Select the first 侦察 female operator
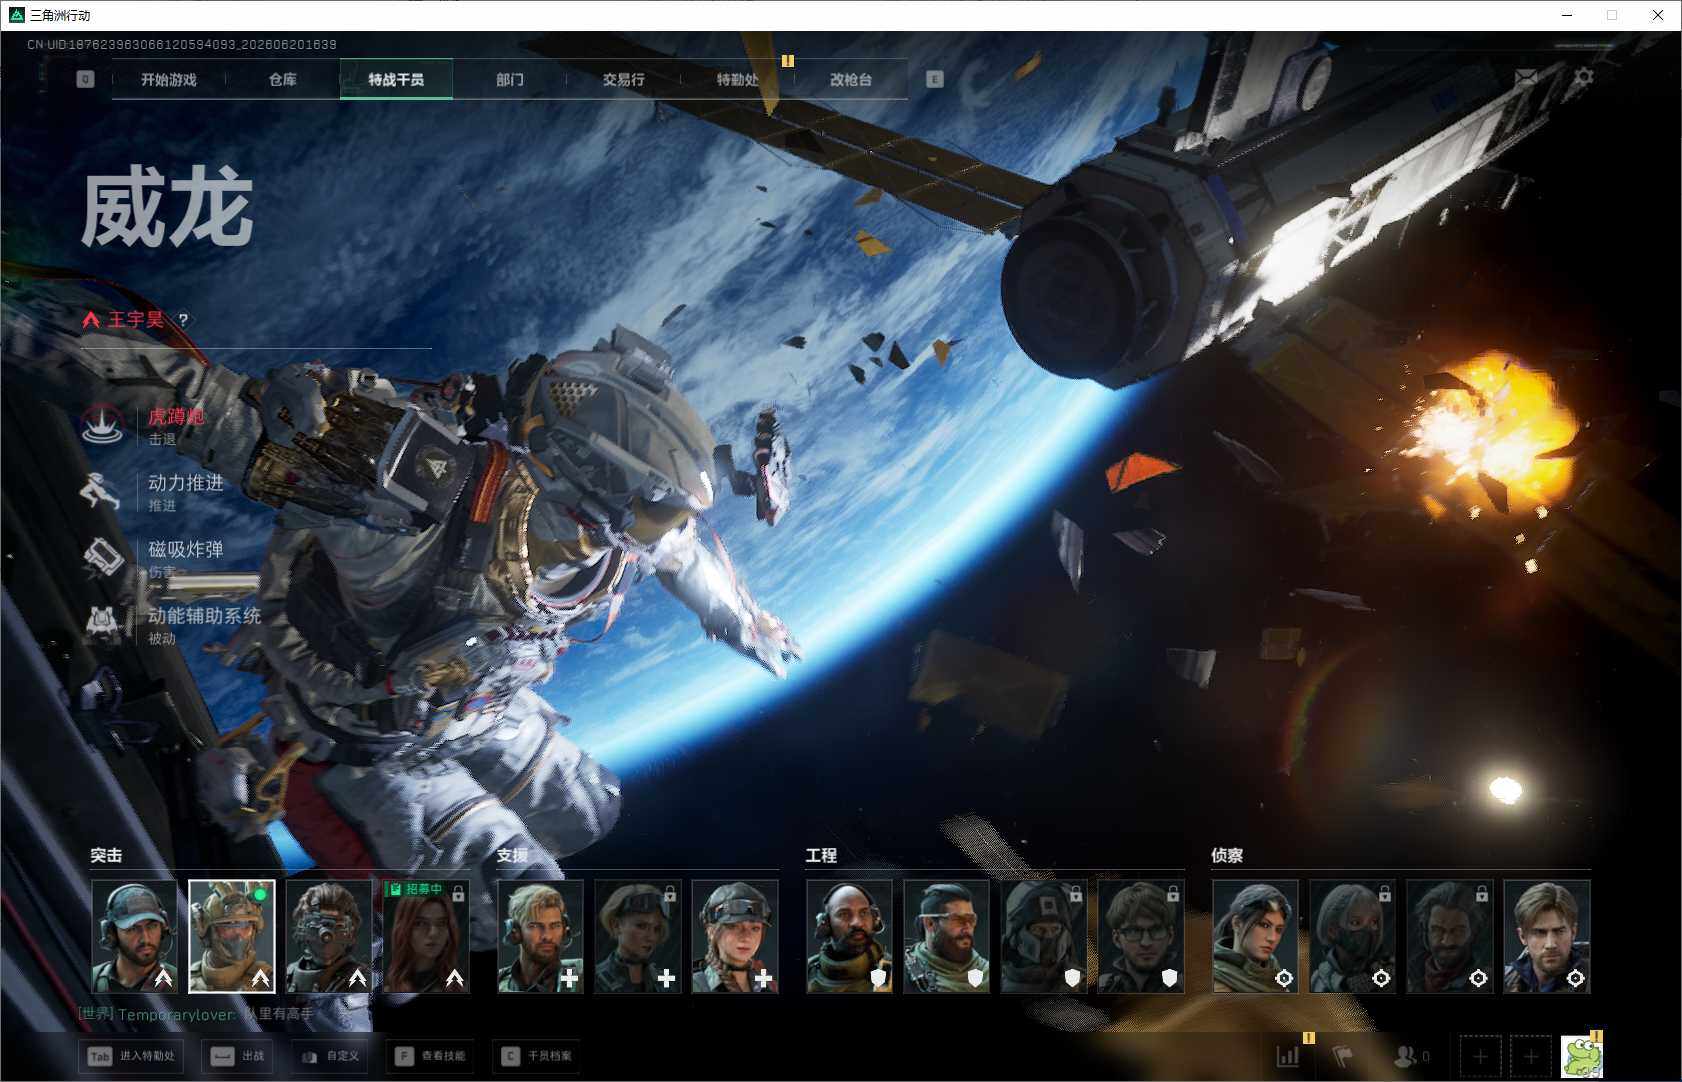Viewport: 1682px width, 1082px height. pos(1256,937)
